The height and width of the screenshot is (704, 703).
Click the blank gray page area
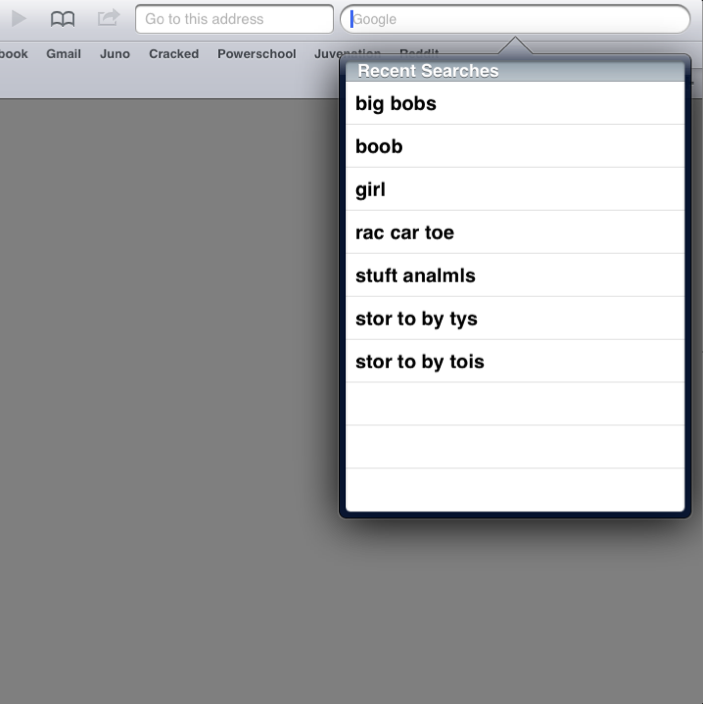click(170, 400)
